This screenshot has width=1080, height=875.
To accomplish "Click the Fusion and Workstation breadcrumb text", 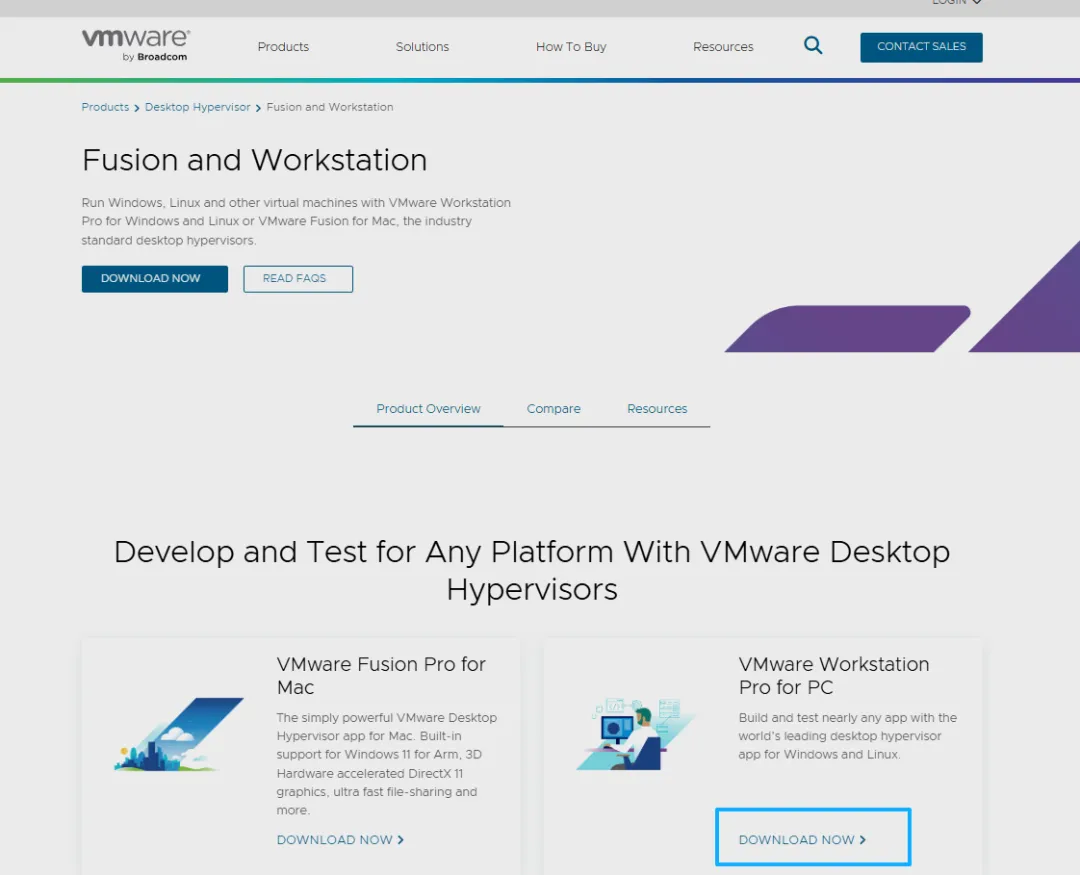I will point(330,107).
